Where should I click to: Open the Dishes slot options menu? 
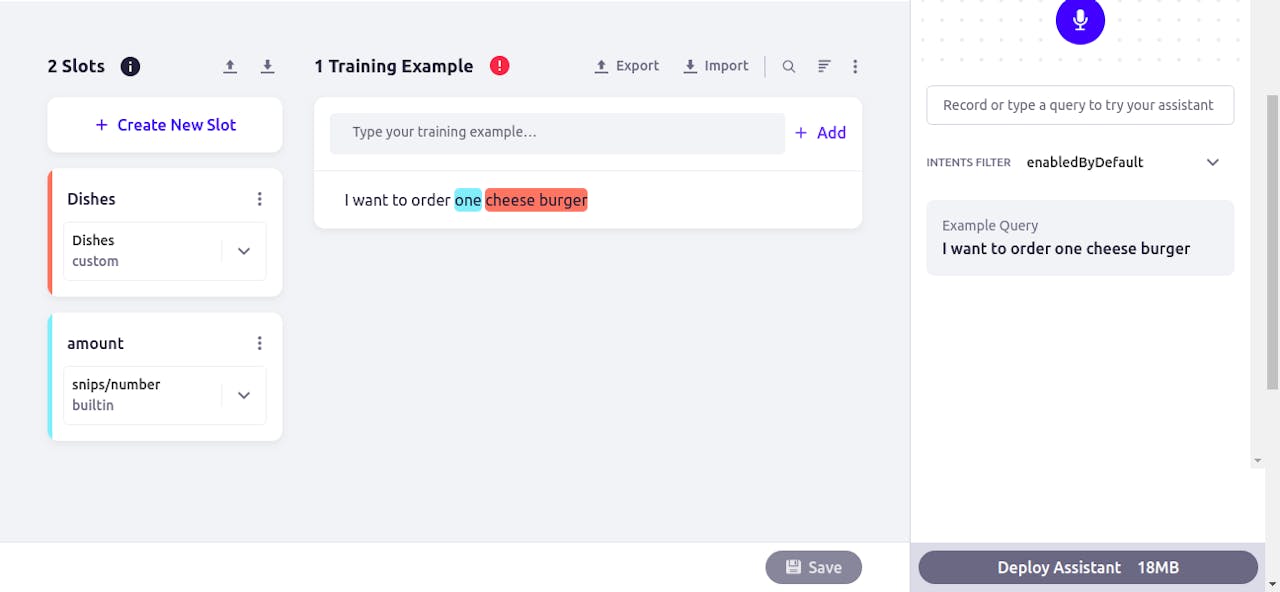tap(259, 199)
